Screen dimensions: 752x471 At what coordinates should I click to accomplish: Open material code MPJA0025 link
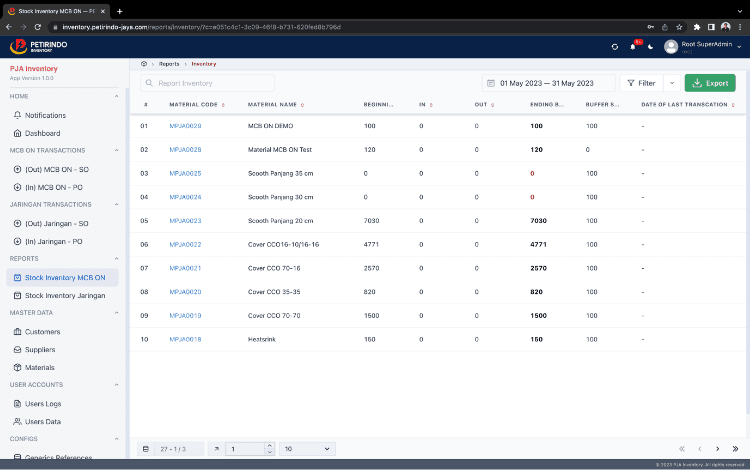[x=185, y=174]
